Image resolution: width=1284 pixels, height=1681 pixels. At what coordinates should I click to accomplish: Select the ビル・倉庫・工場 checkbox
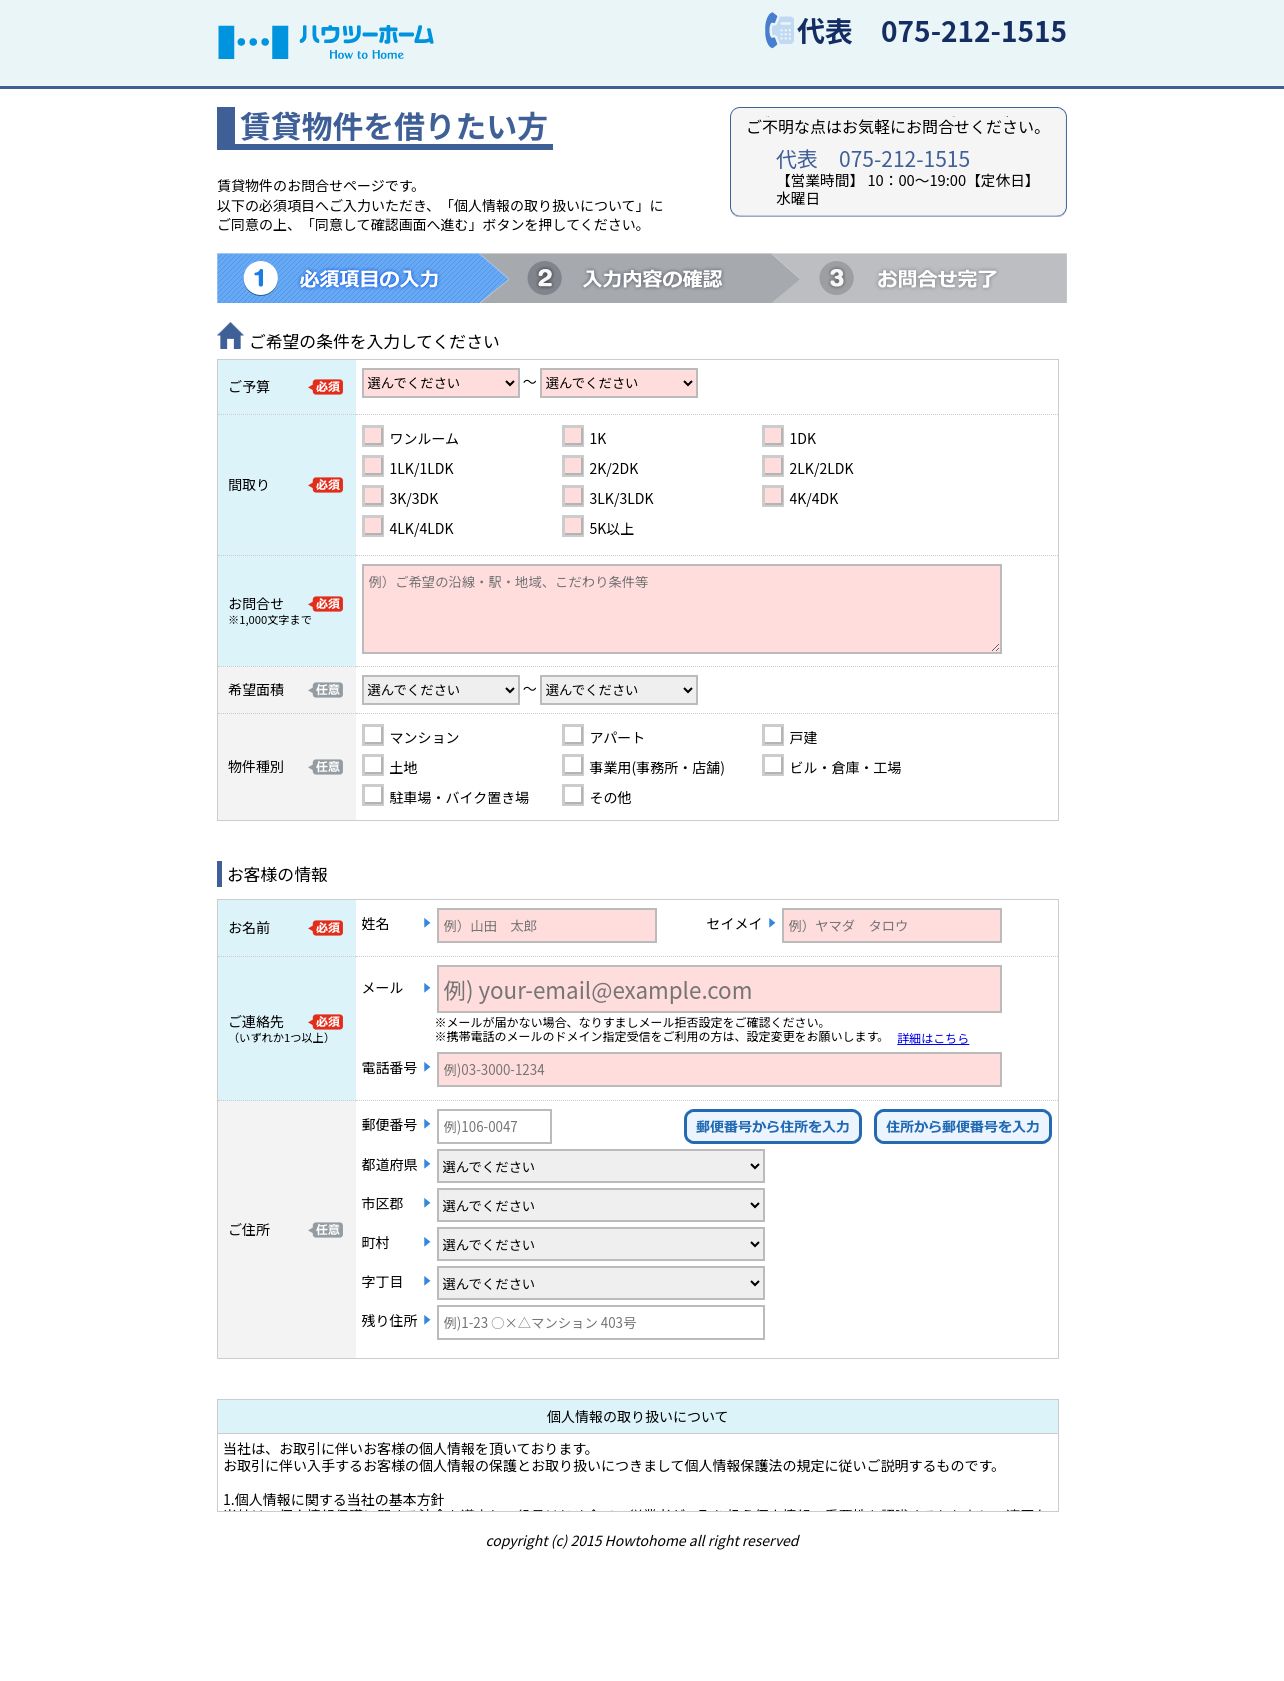coord(773,765)
